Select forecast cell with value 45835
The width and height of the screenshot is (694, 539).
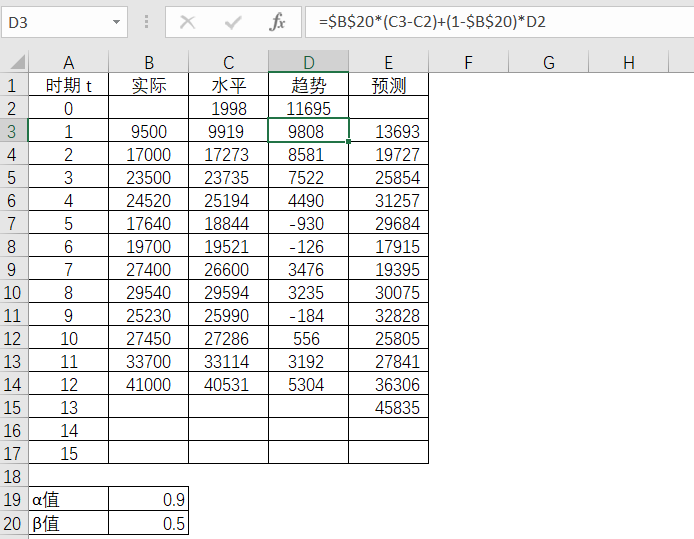click(388, 407)
